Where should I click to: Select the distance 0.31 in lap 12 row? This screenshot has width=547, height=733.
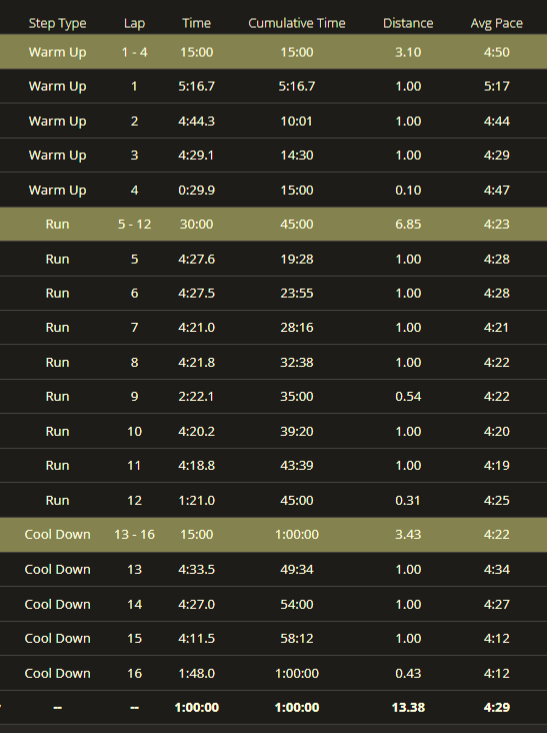click(408, 500)
